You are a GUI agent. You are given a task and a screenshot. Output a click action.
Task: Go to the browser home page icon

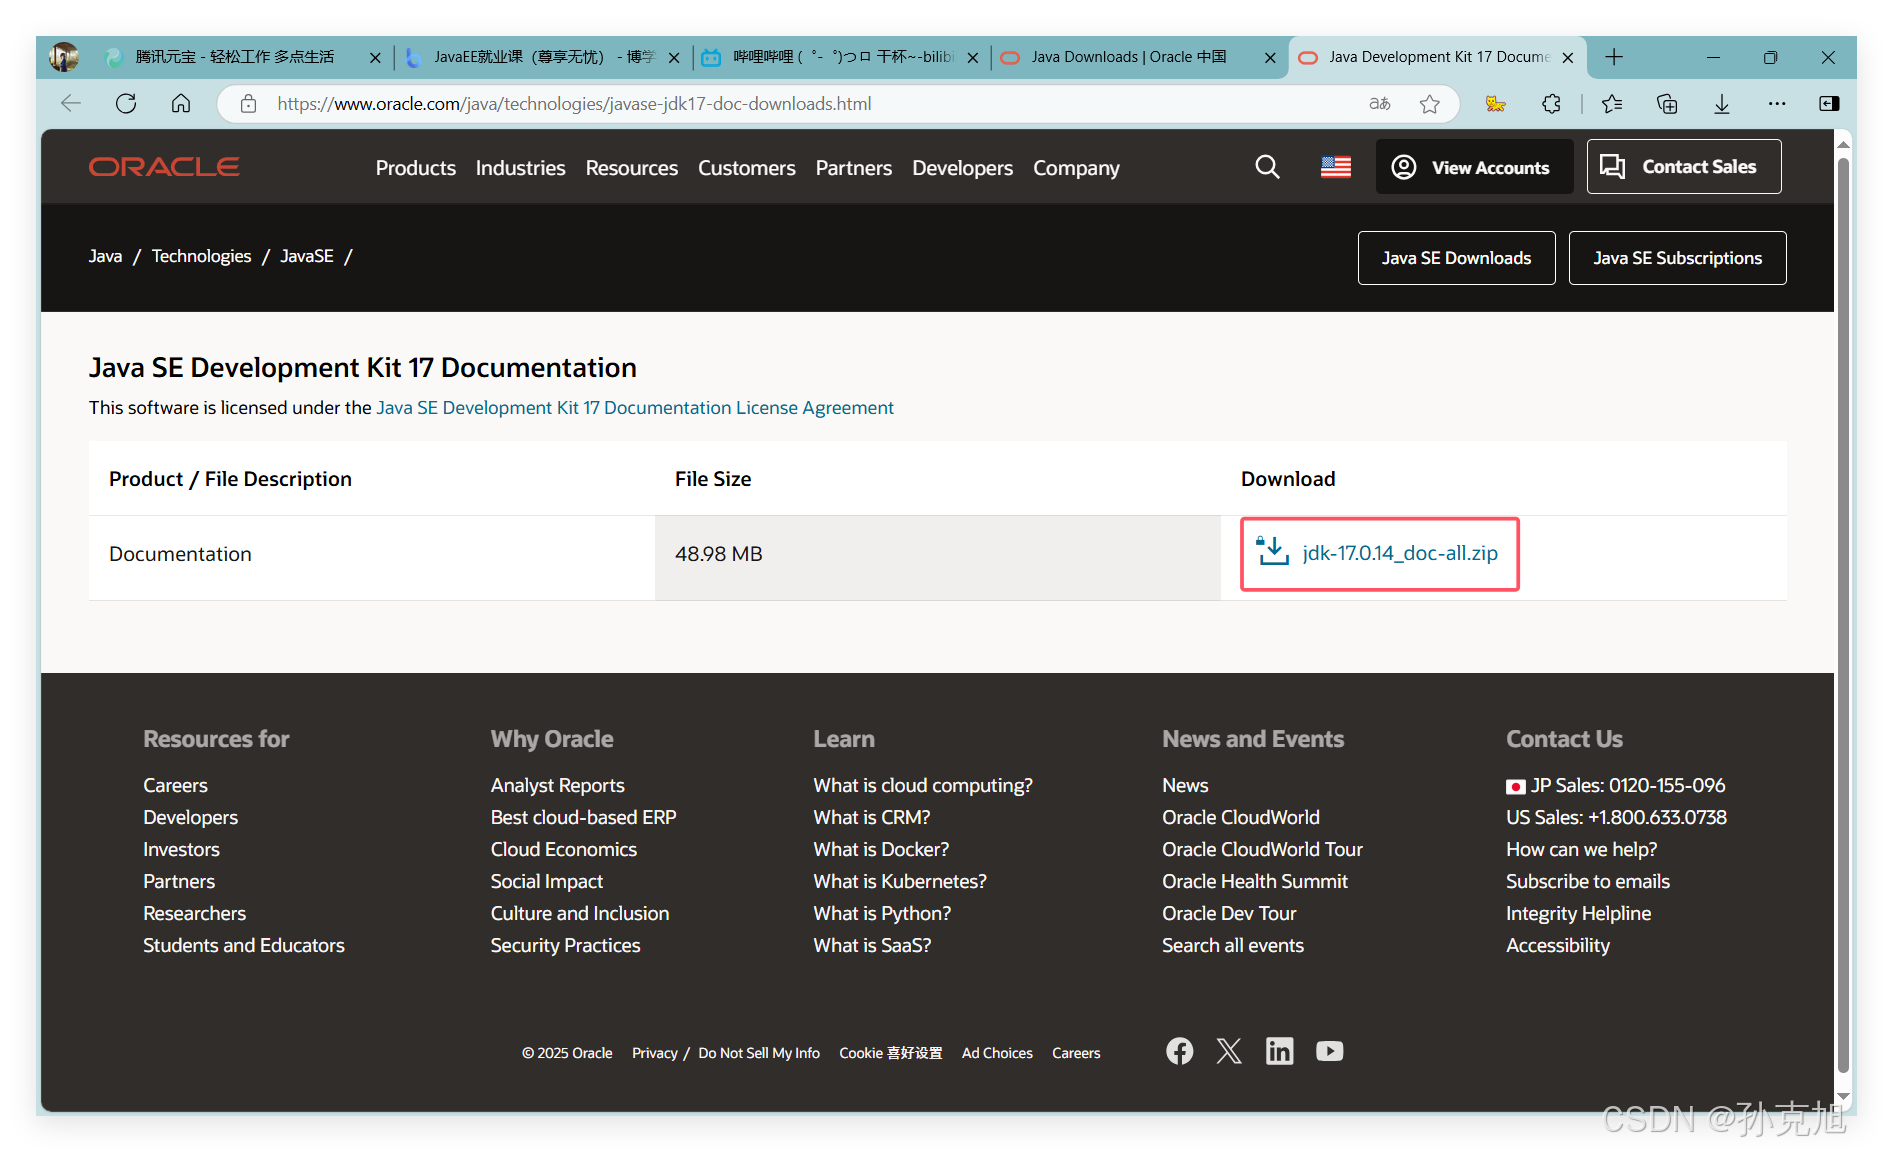click(181, 103)
